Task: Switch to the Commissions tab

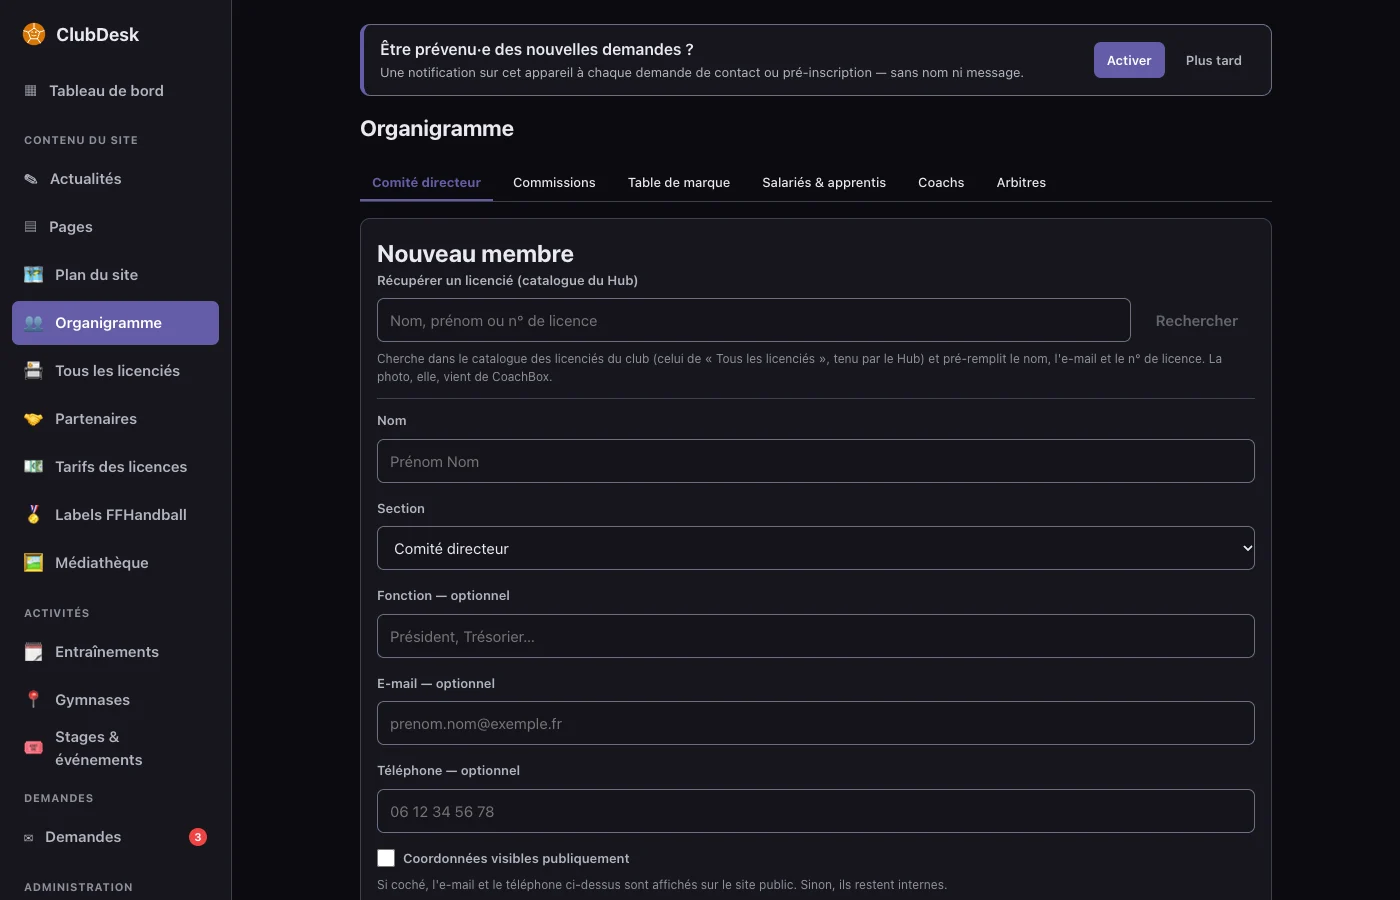Action: [554, 182]
